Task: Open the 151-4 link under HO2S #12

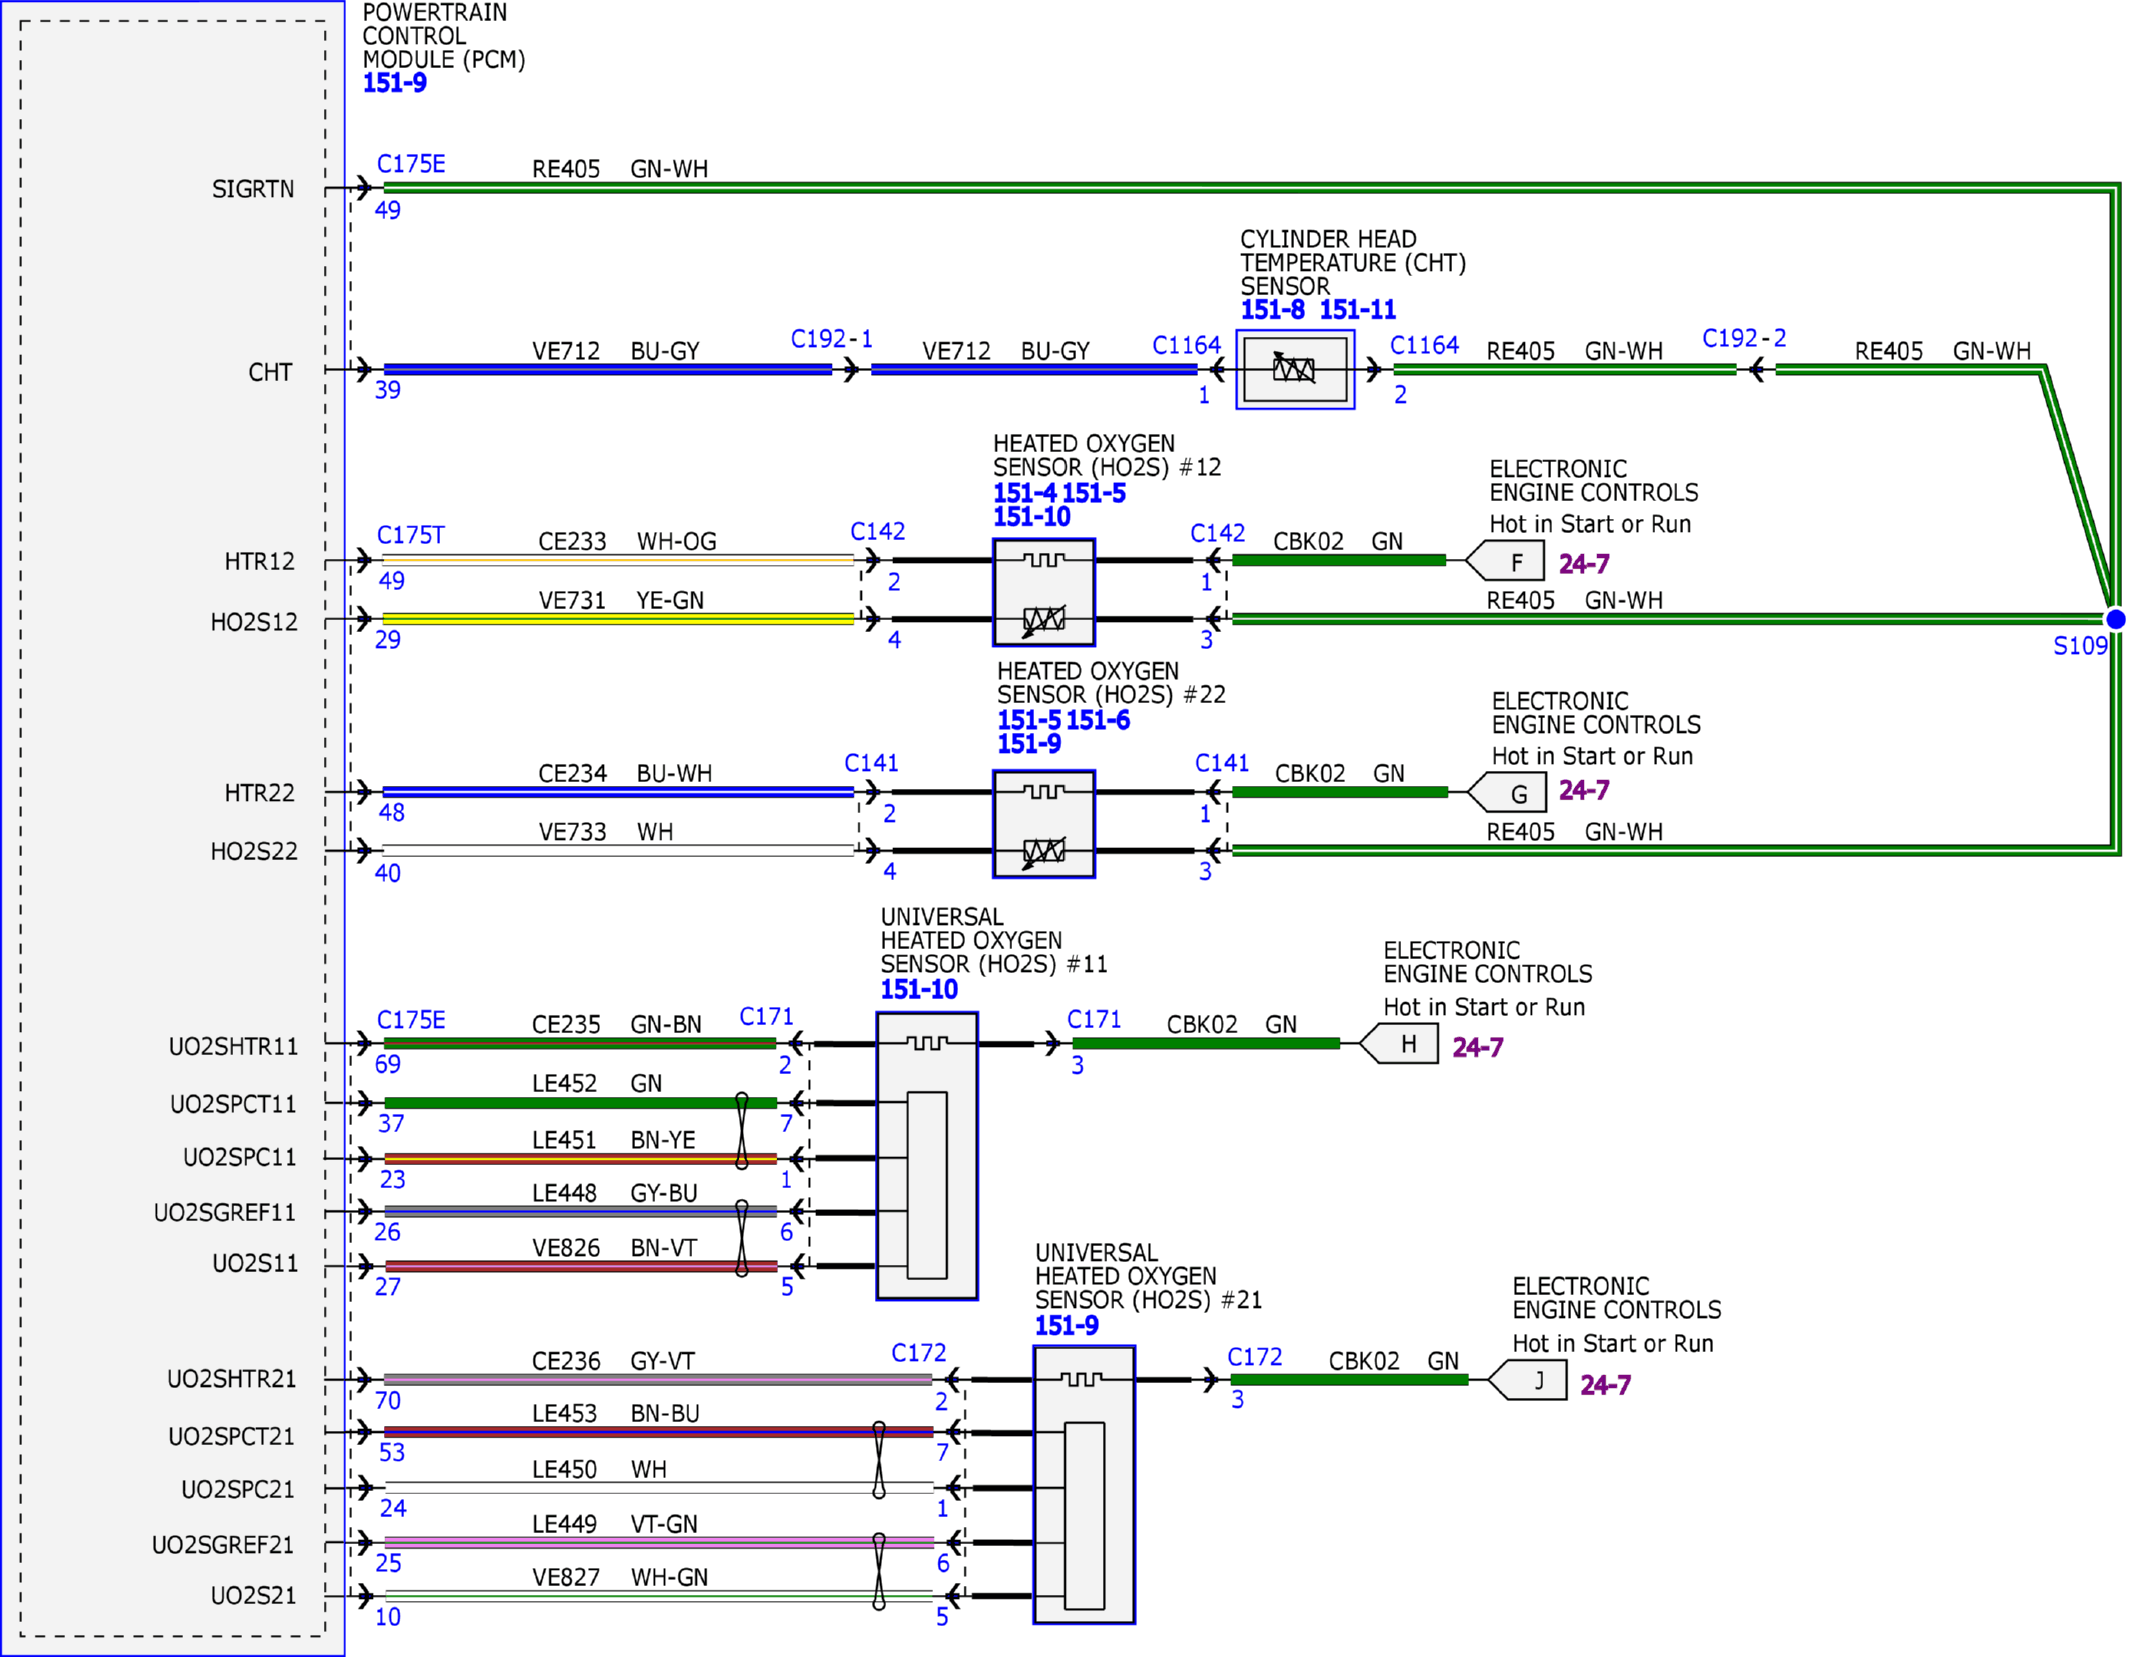Action: coord(1024,493)
